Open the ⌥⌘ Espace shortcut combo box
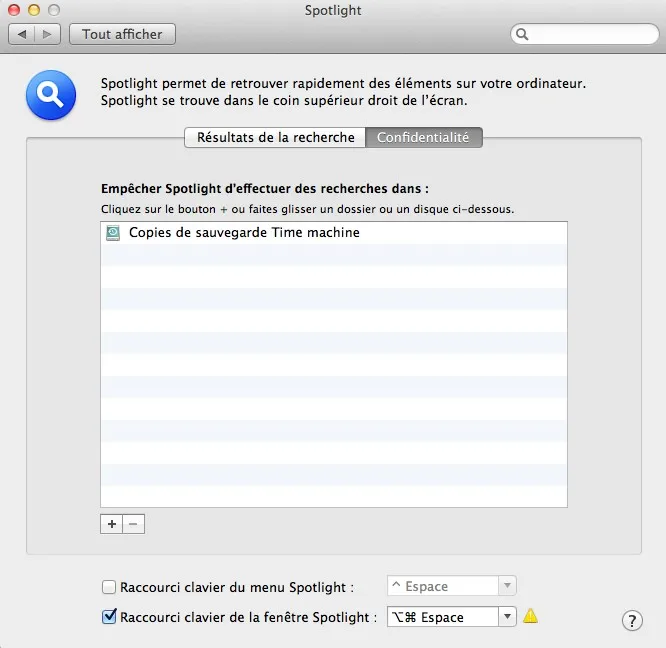666x648 pixels. (x=452, y=617)
